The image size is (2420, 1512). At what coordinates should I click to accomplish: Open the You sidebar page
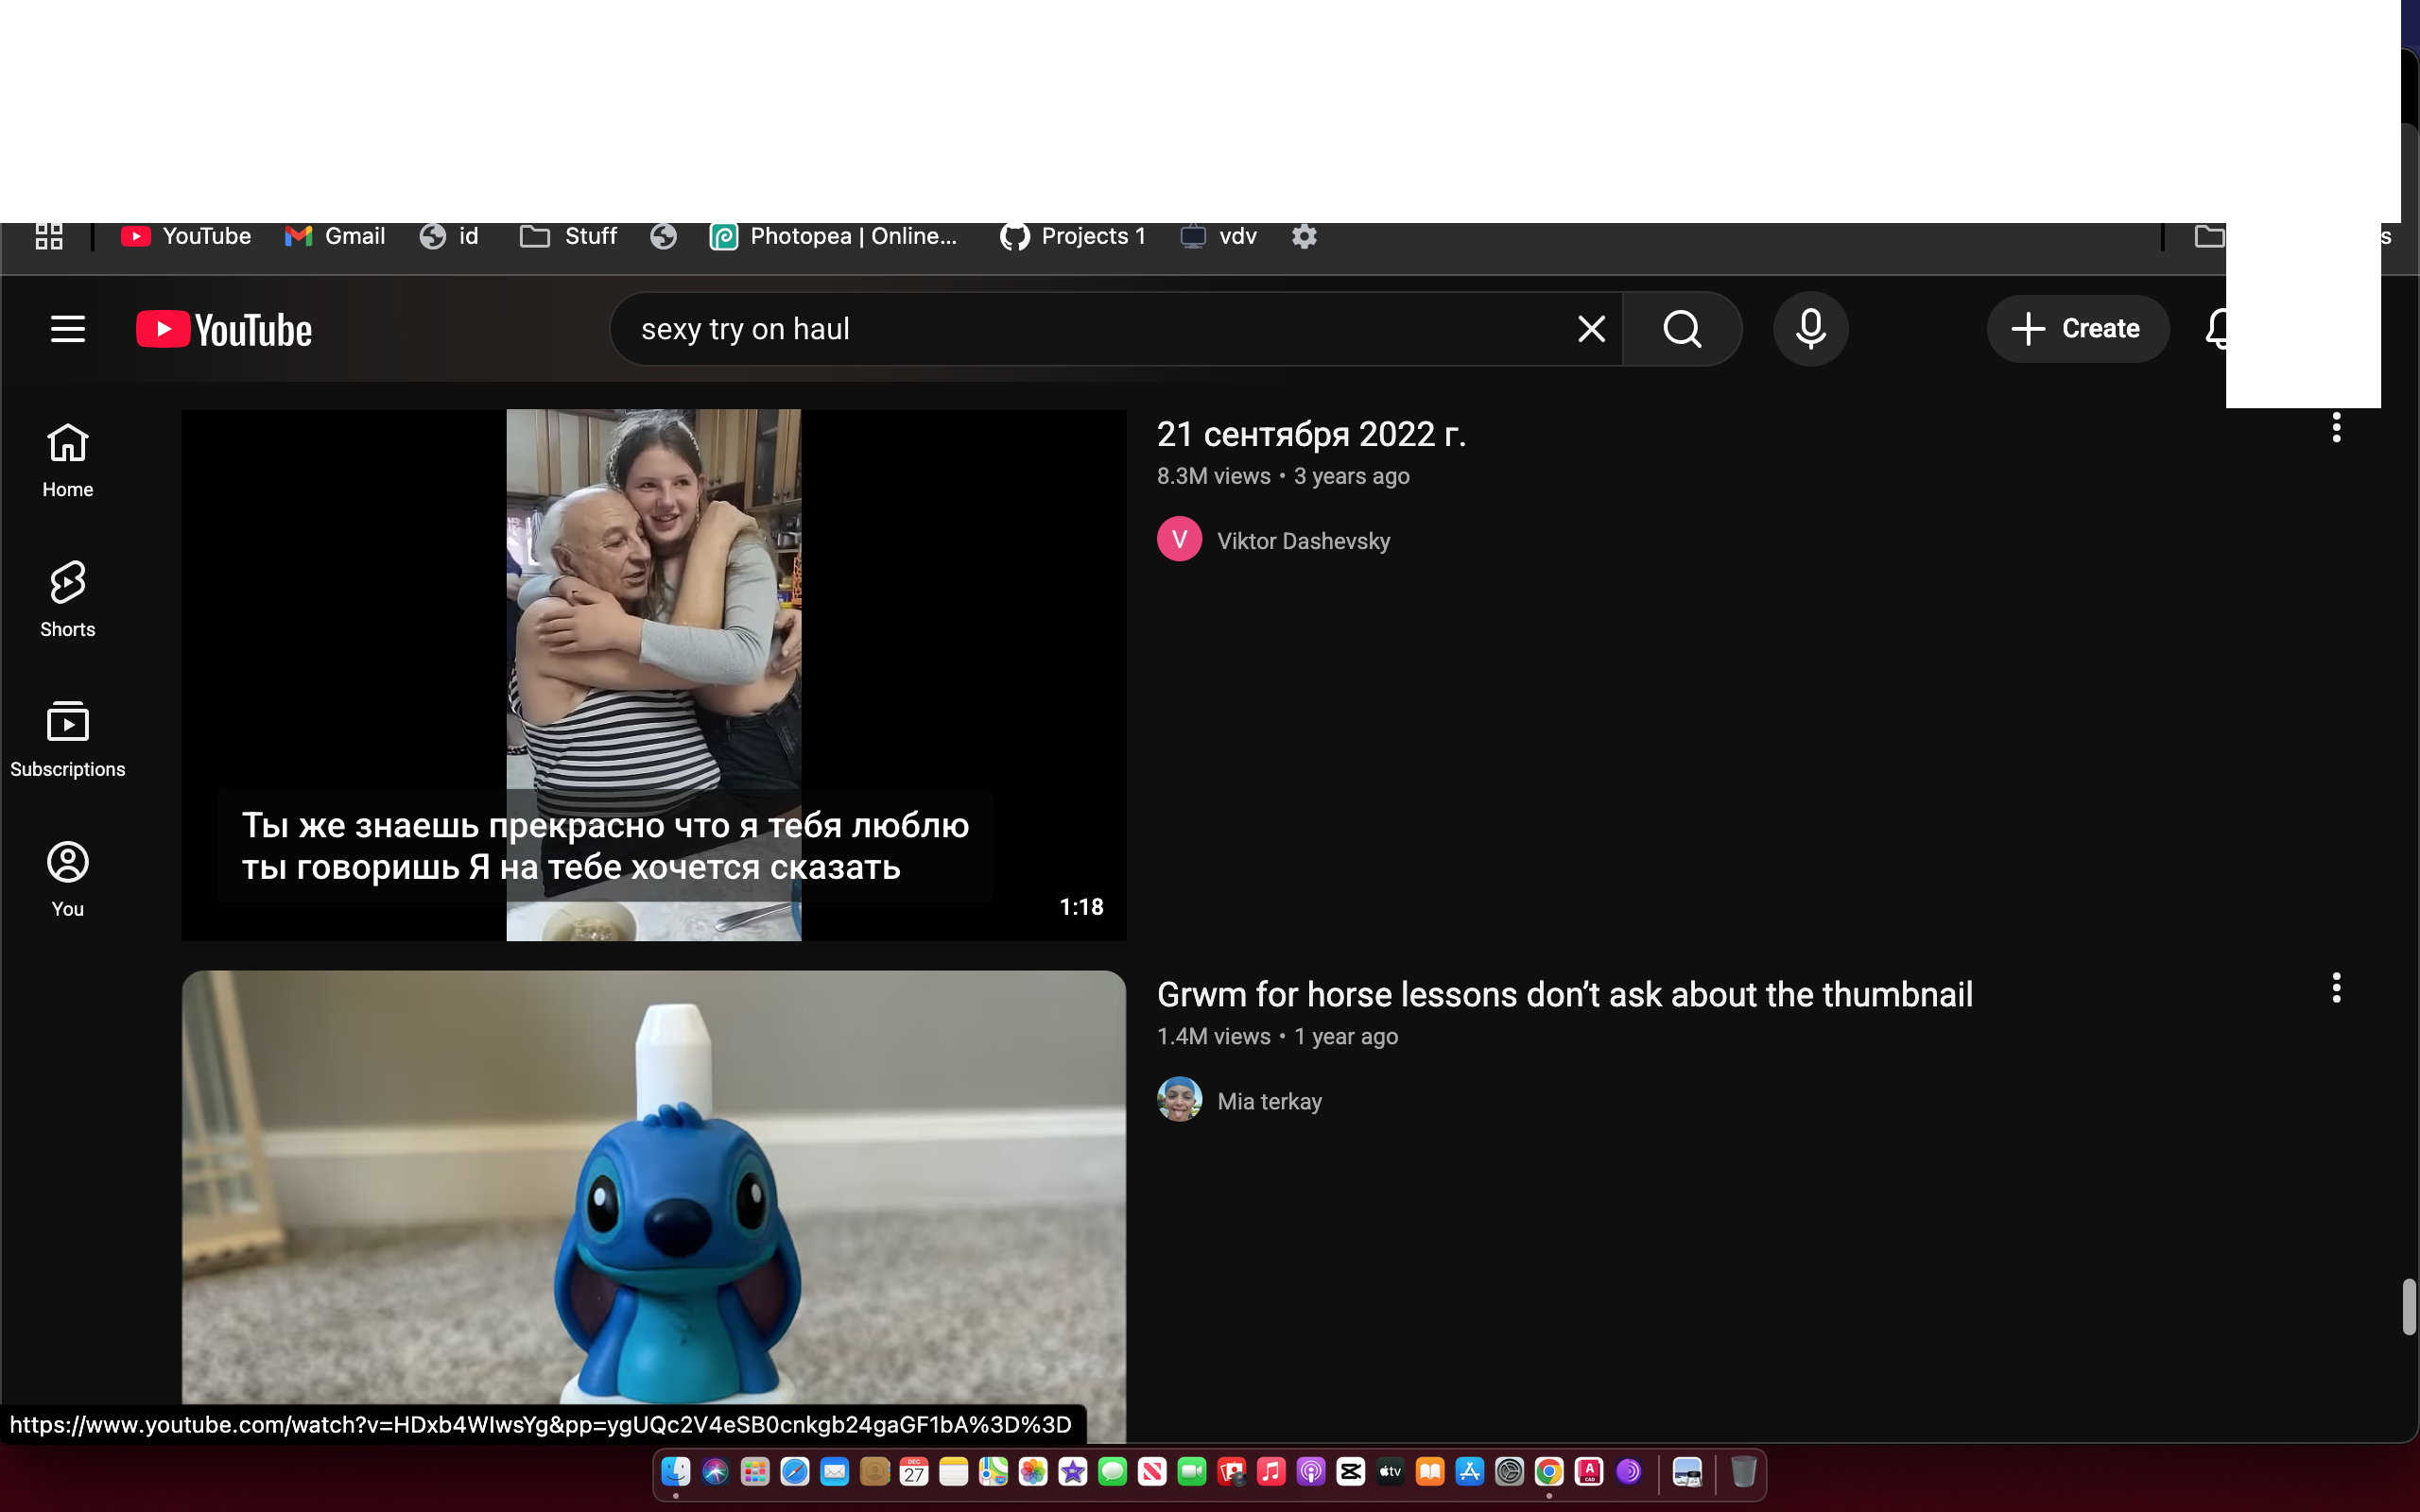click(67, 878)
